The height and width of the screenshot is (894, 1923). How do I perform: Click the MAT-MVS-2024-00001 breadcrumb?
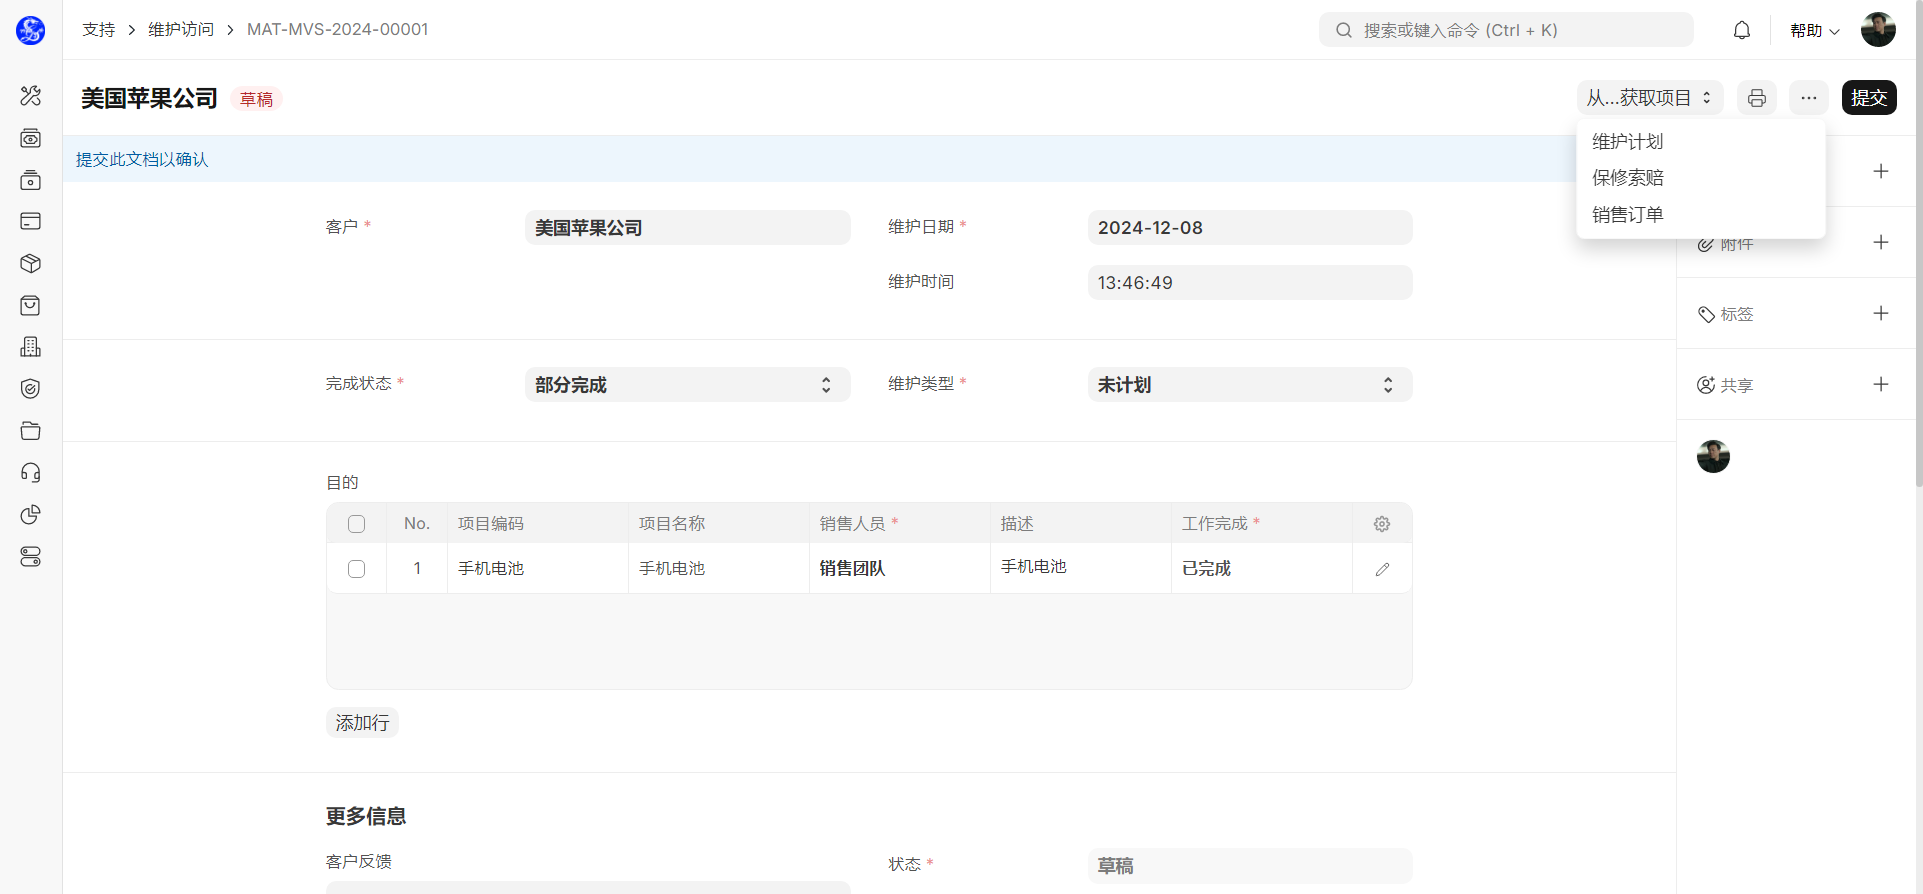pyautogui.click(x=338, y=30)
